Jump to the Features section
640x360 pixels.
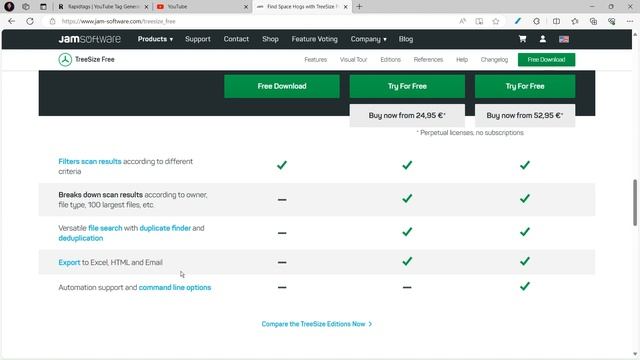tap(316, 60)
